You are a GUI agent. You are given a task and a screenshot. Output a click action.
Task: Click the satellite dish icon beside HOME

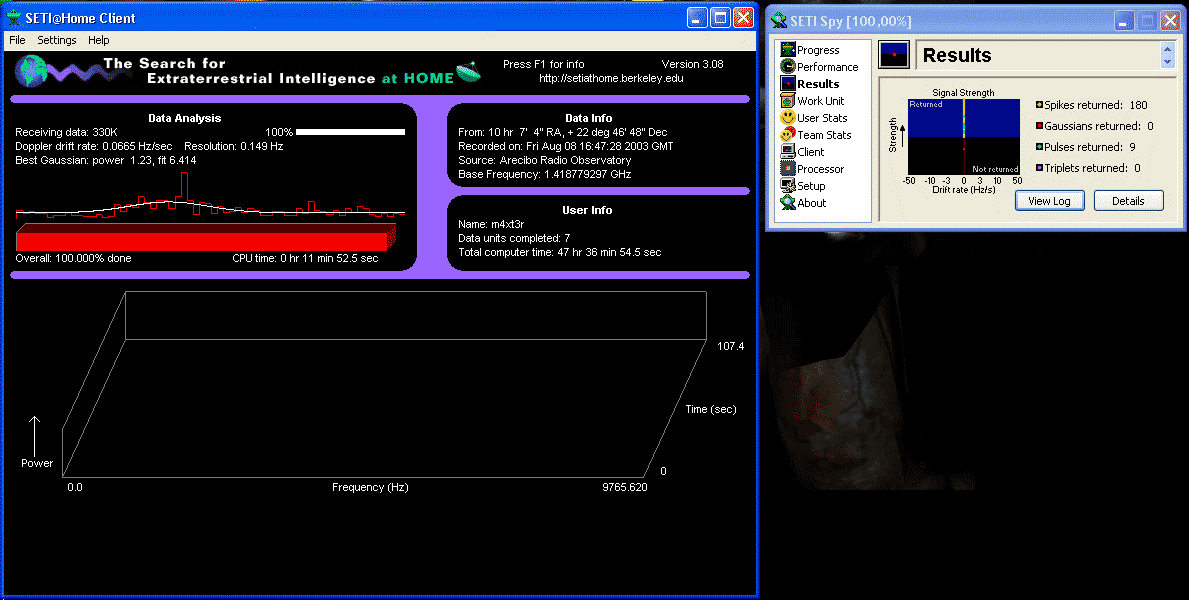pos(469,71)
